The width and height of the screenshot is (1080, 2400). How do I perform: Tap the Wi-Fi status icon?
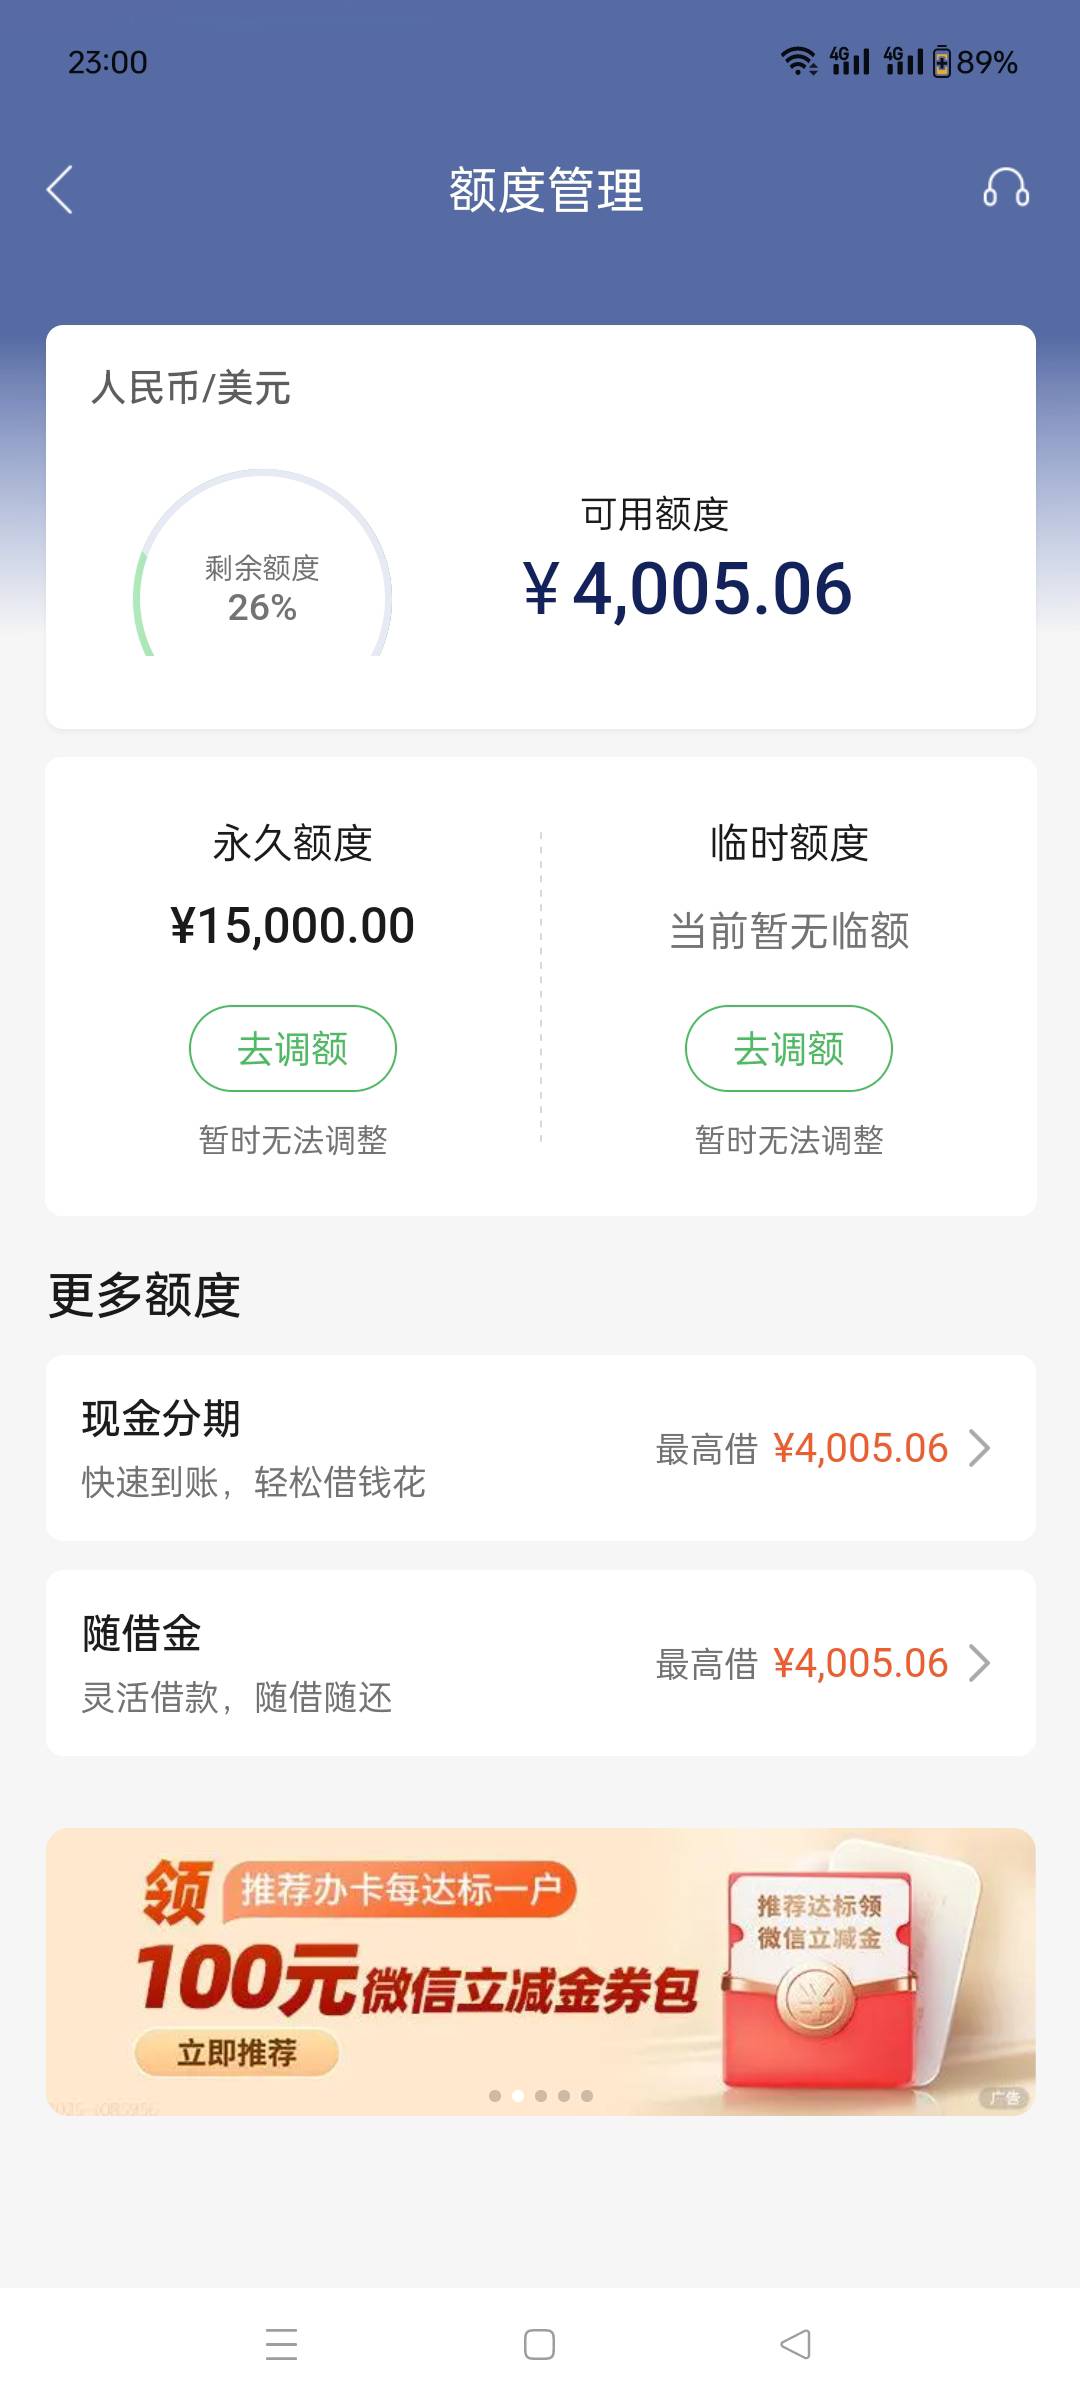point(799,62)
